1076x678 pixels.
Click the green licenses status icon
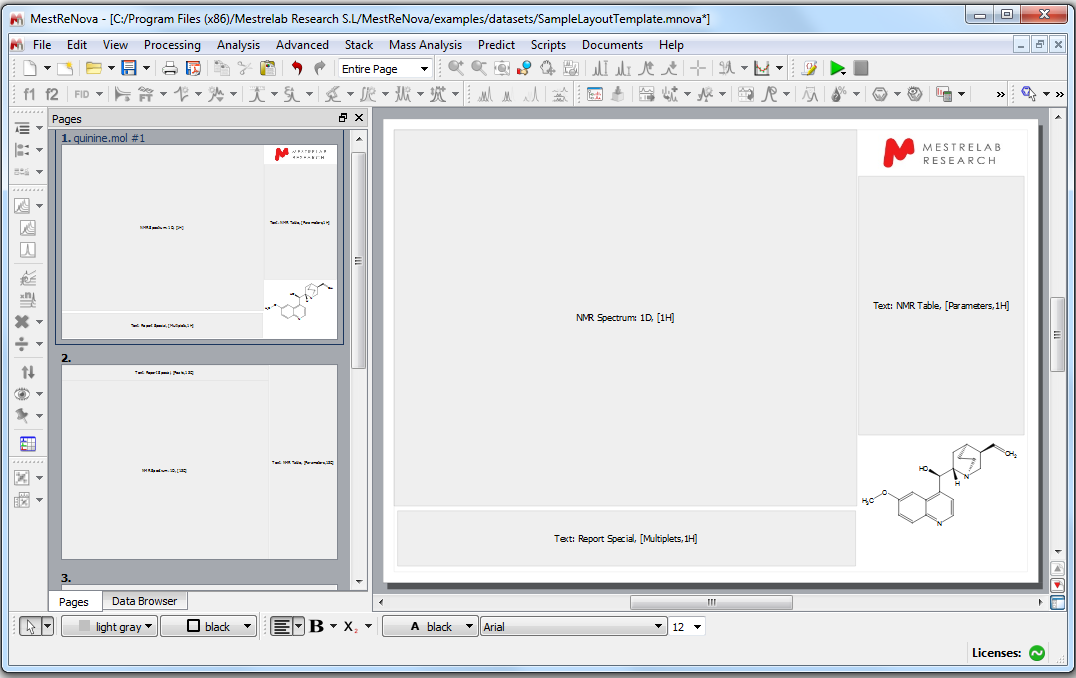[1037, 653]
